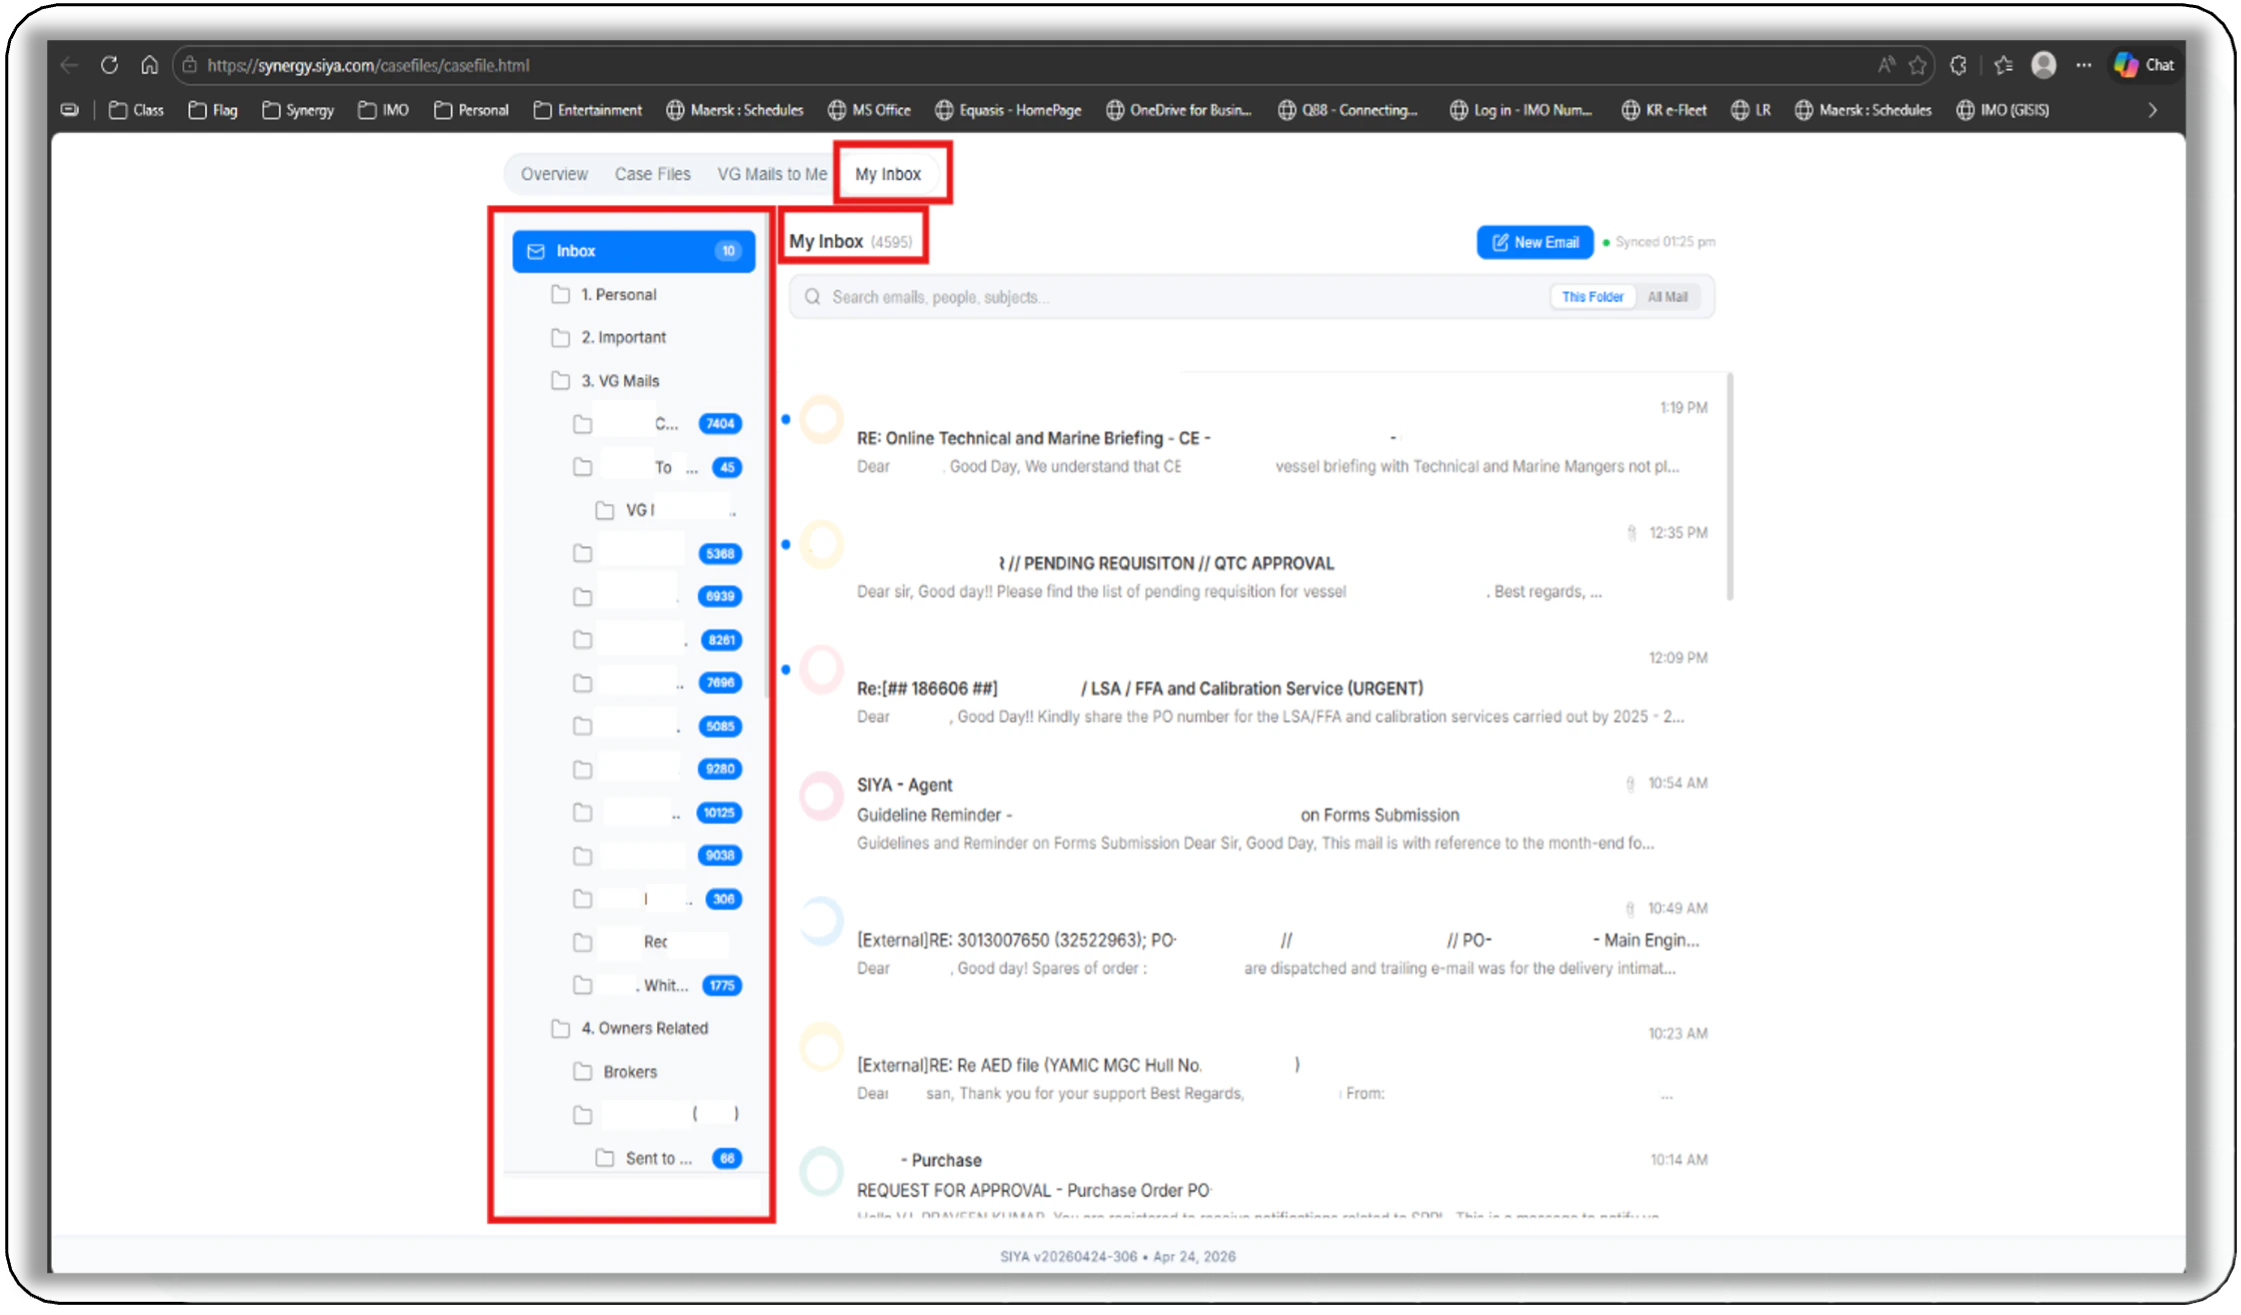Click the email list scrollbar

click(x=1729, y=487)
